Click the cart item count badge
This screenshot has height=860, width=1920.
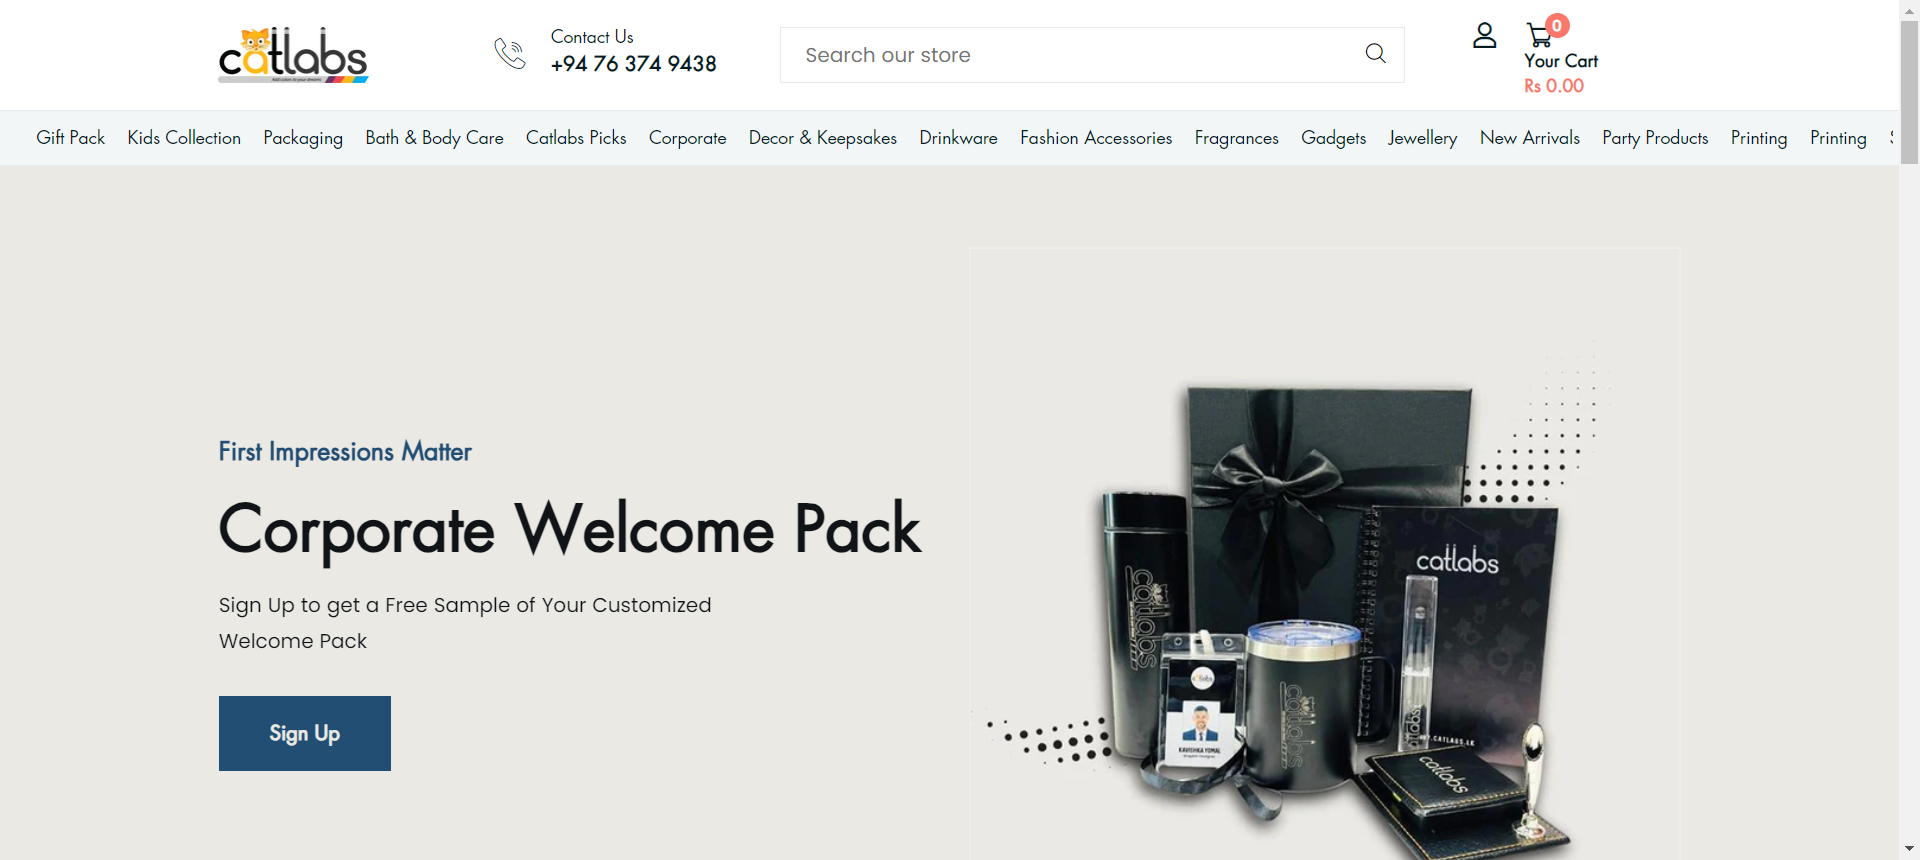pos(1557,26)
